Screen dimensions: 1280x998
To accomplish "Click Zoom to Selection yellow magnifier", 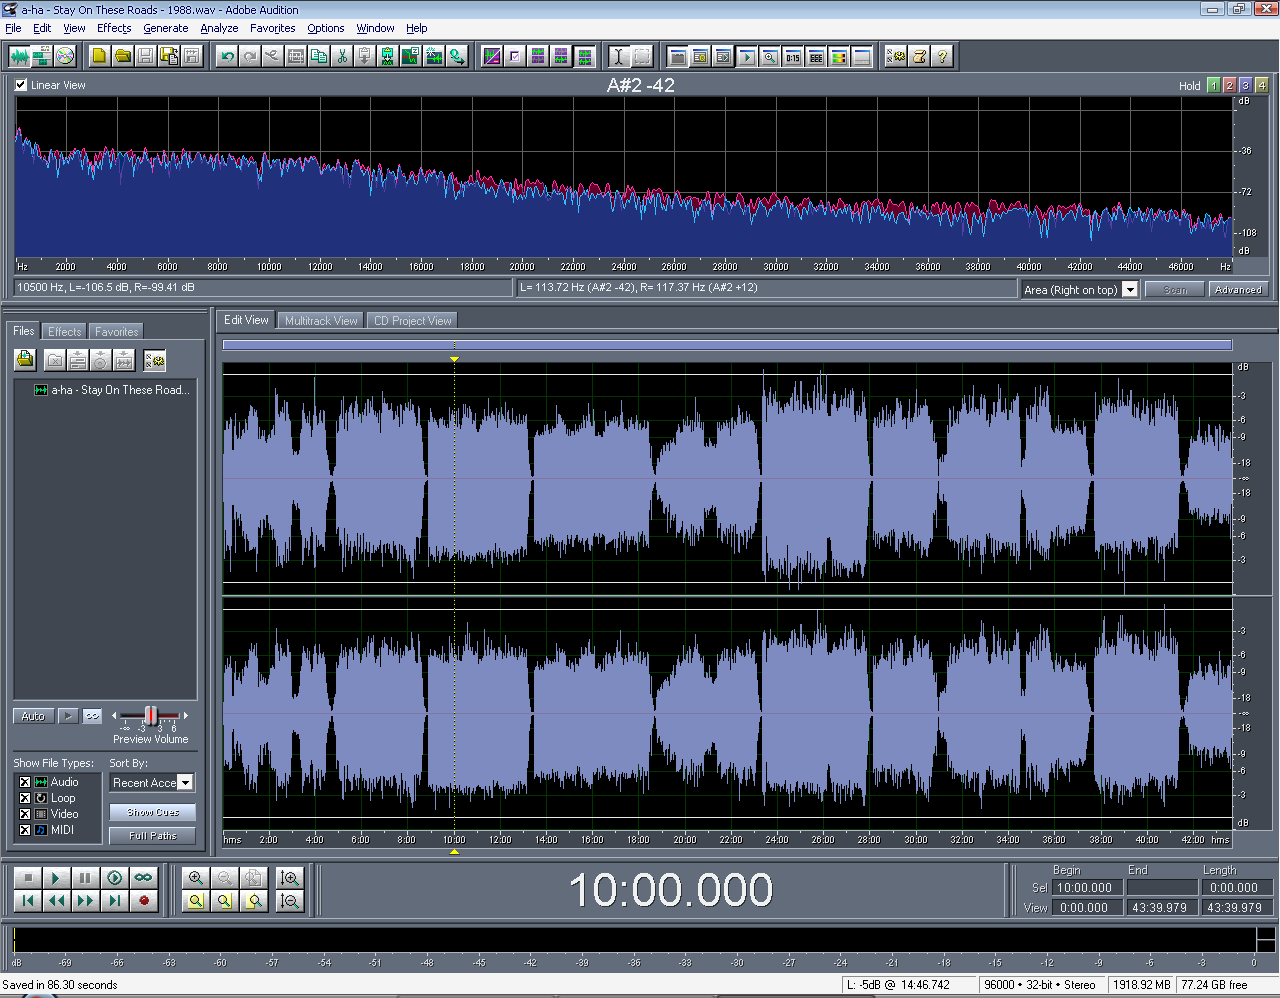I will click(x=196, y=900).
